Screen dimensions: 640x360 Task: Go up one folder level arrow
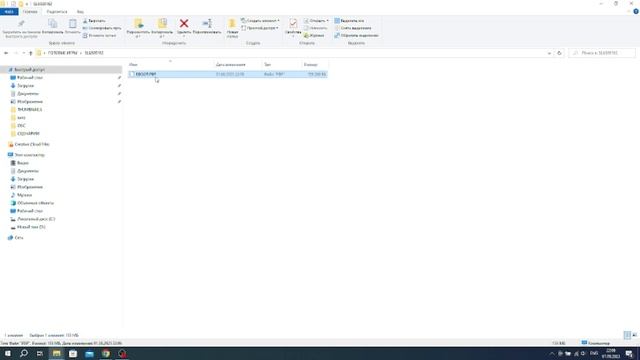pos(31,53)
